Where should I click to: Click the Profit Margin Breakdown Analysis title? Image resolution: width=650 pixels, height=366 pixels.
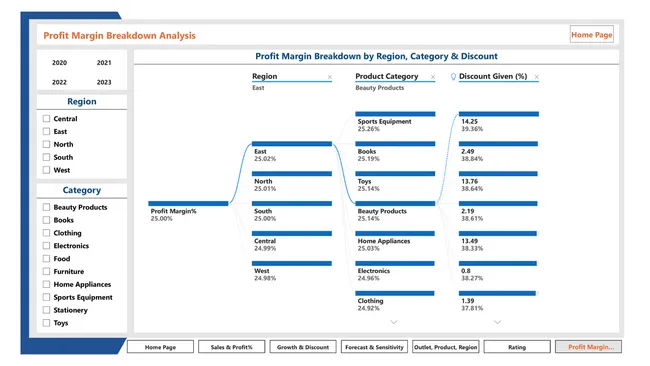[x=119, y=36]
